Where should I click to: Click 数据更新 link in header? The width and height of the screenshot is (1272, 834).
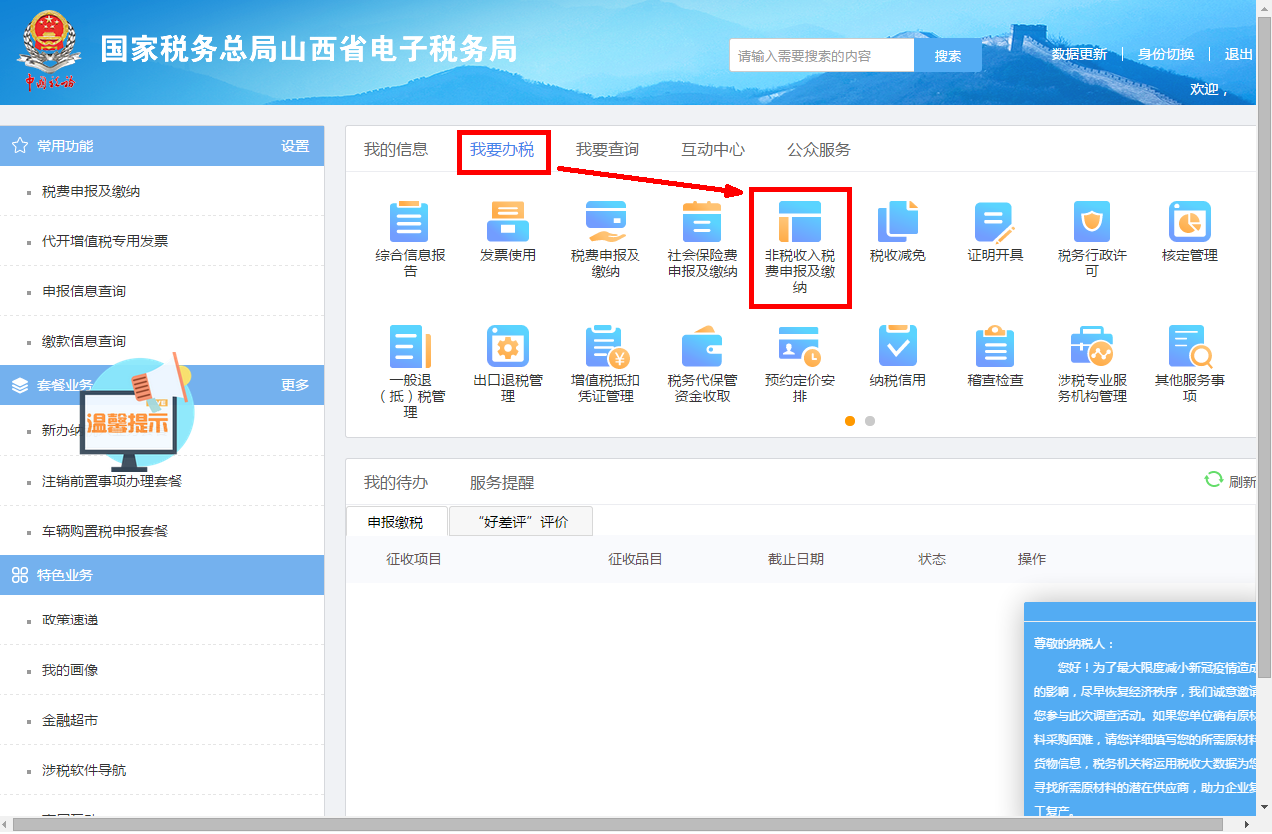coord(1079,54)
